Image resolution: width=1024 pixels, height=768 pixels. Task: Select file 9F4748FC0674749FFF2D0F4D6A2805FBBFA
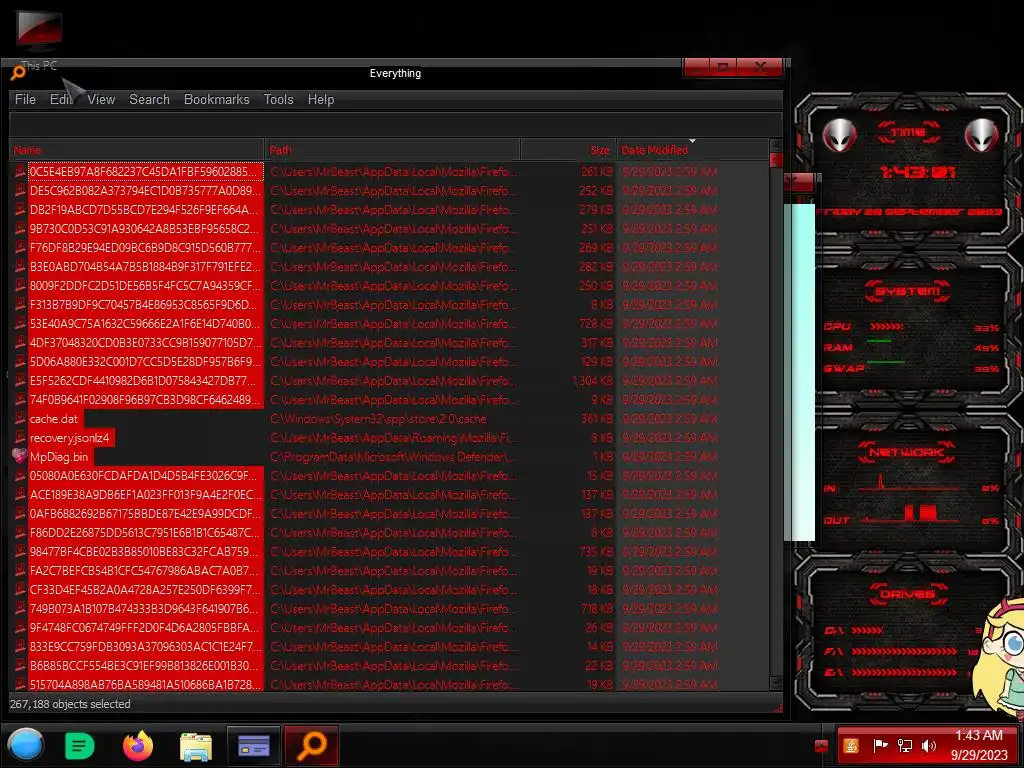click(x=145, y=628)
